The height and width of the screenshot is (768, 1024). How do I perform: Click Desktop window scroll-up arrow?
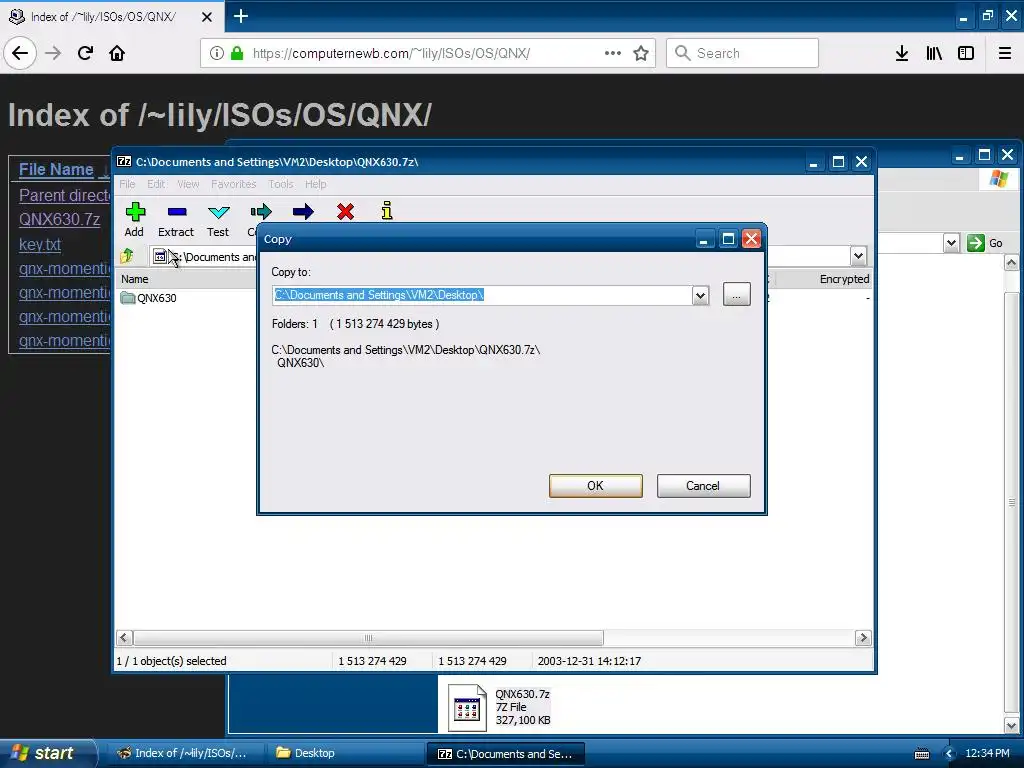pyautogui.click(x=1011, y=263)
